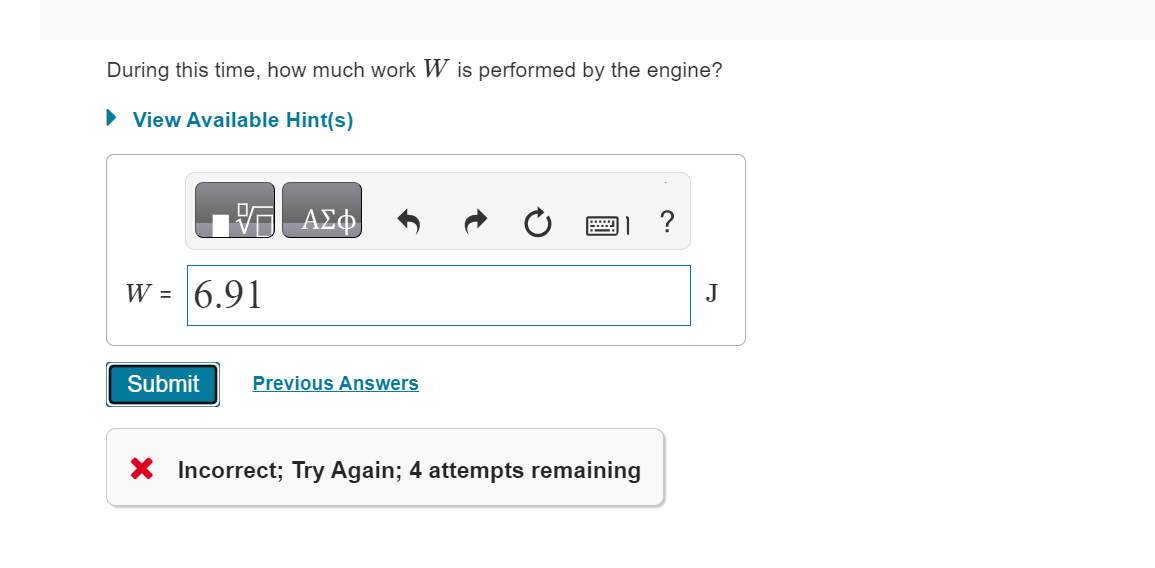Open the math templates button with the root symbol
1155x568 pixels.
pos(235,210)
